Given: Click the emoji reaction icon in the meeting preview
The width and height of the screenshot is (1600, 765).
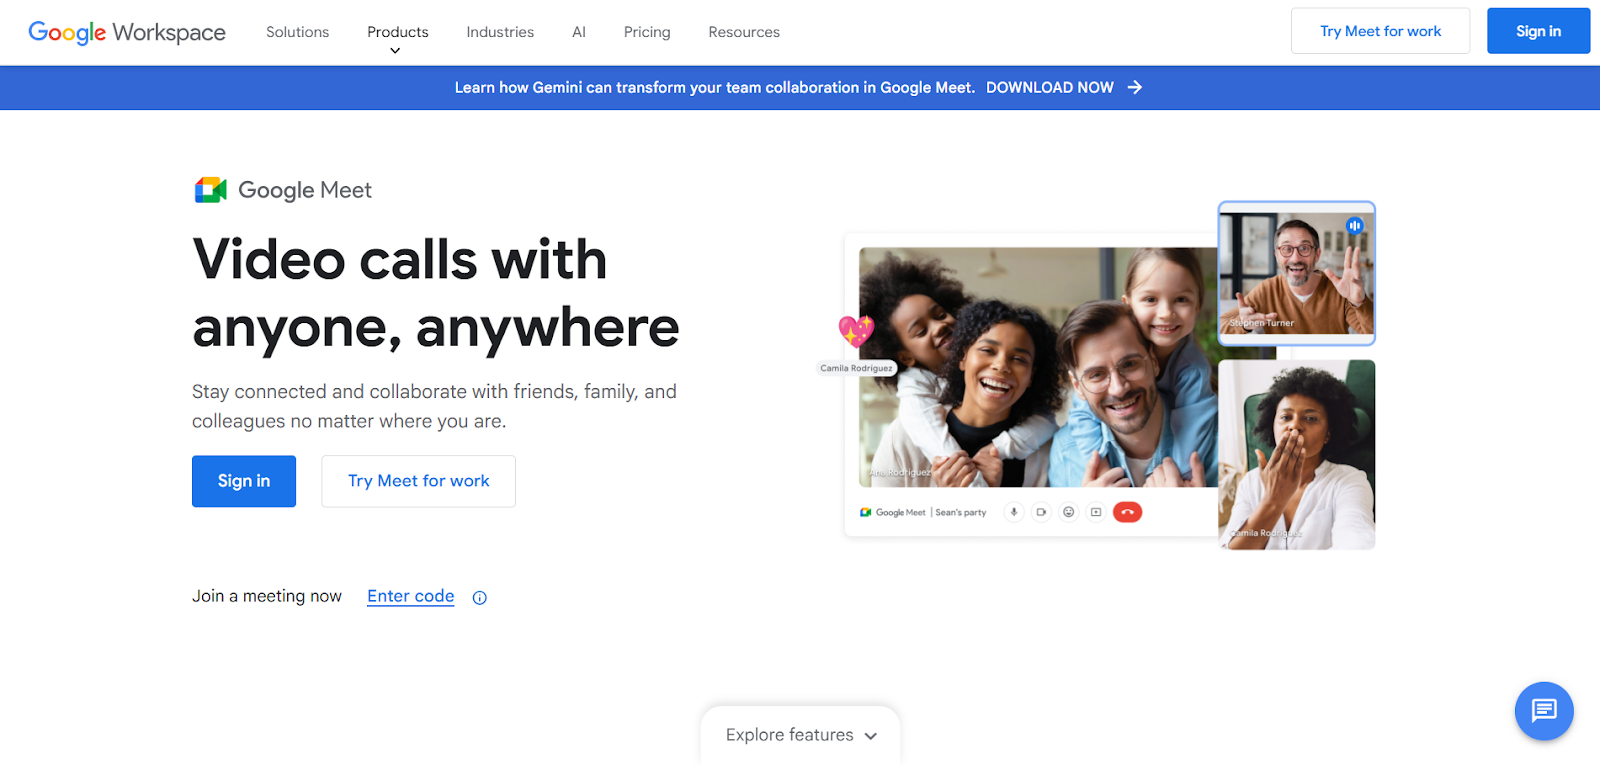Looking at the screenshot, I should pyautogui.click(x=1069, y=512).
